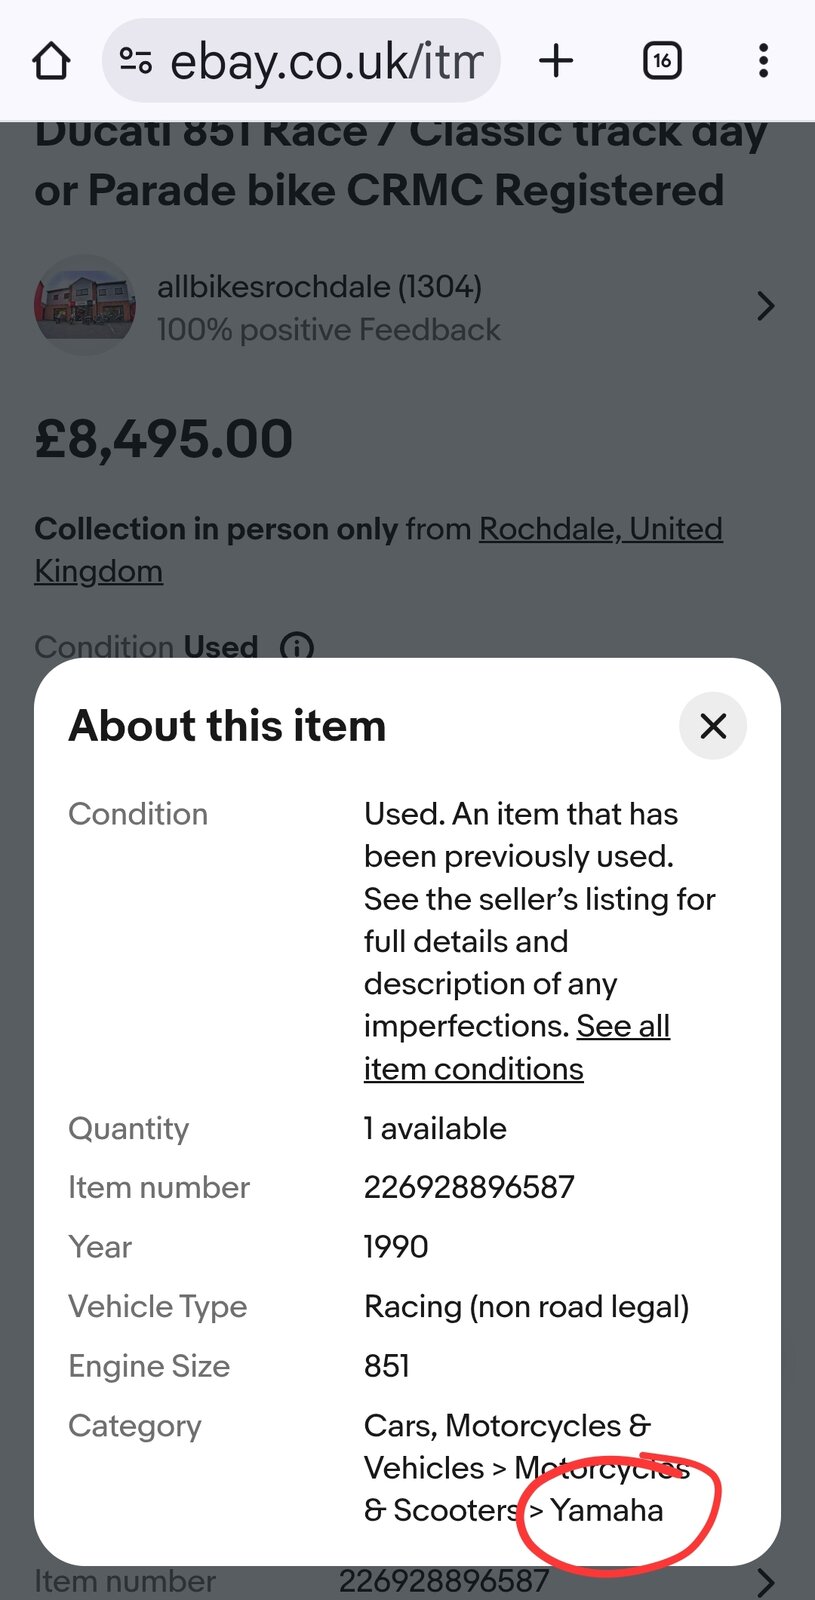Tap the Yamaha category entry
Viewport: 815px width, 1600px height.
(607, 1510)
